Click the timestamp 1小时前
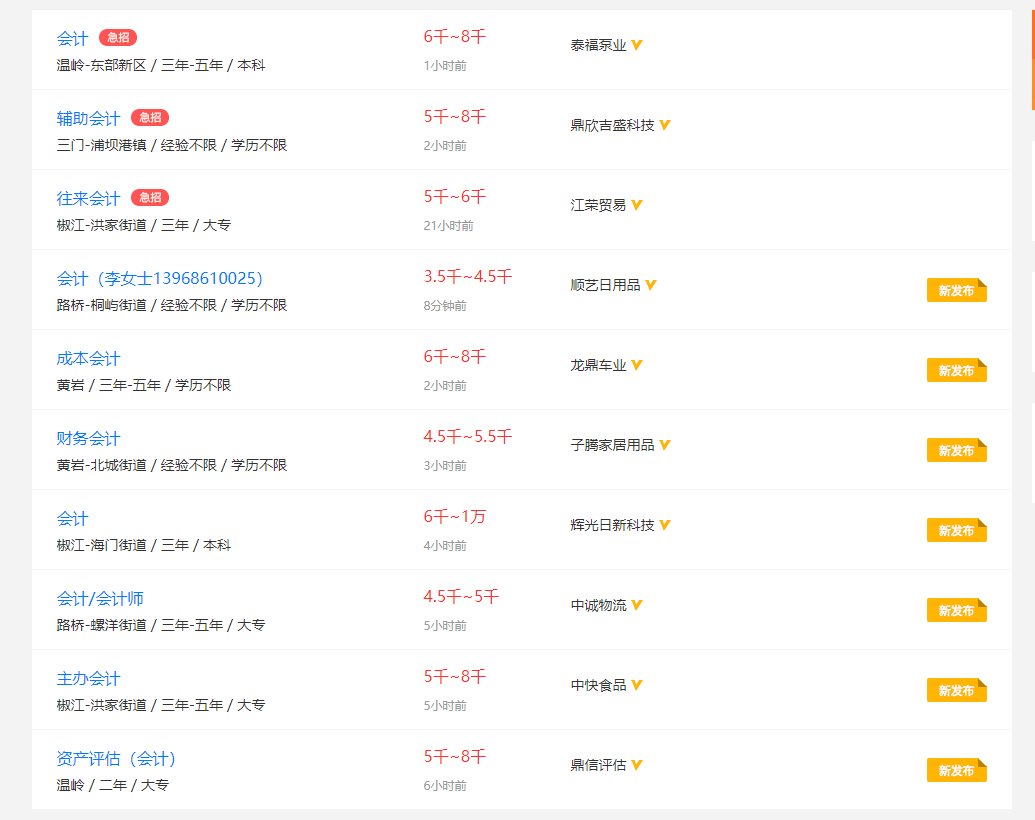This screenshot has height=820, width=1035. (x=445, y=66)
